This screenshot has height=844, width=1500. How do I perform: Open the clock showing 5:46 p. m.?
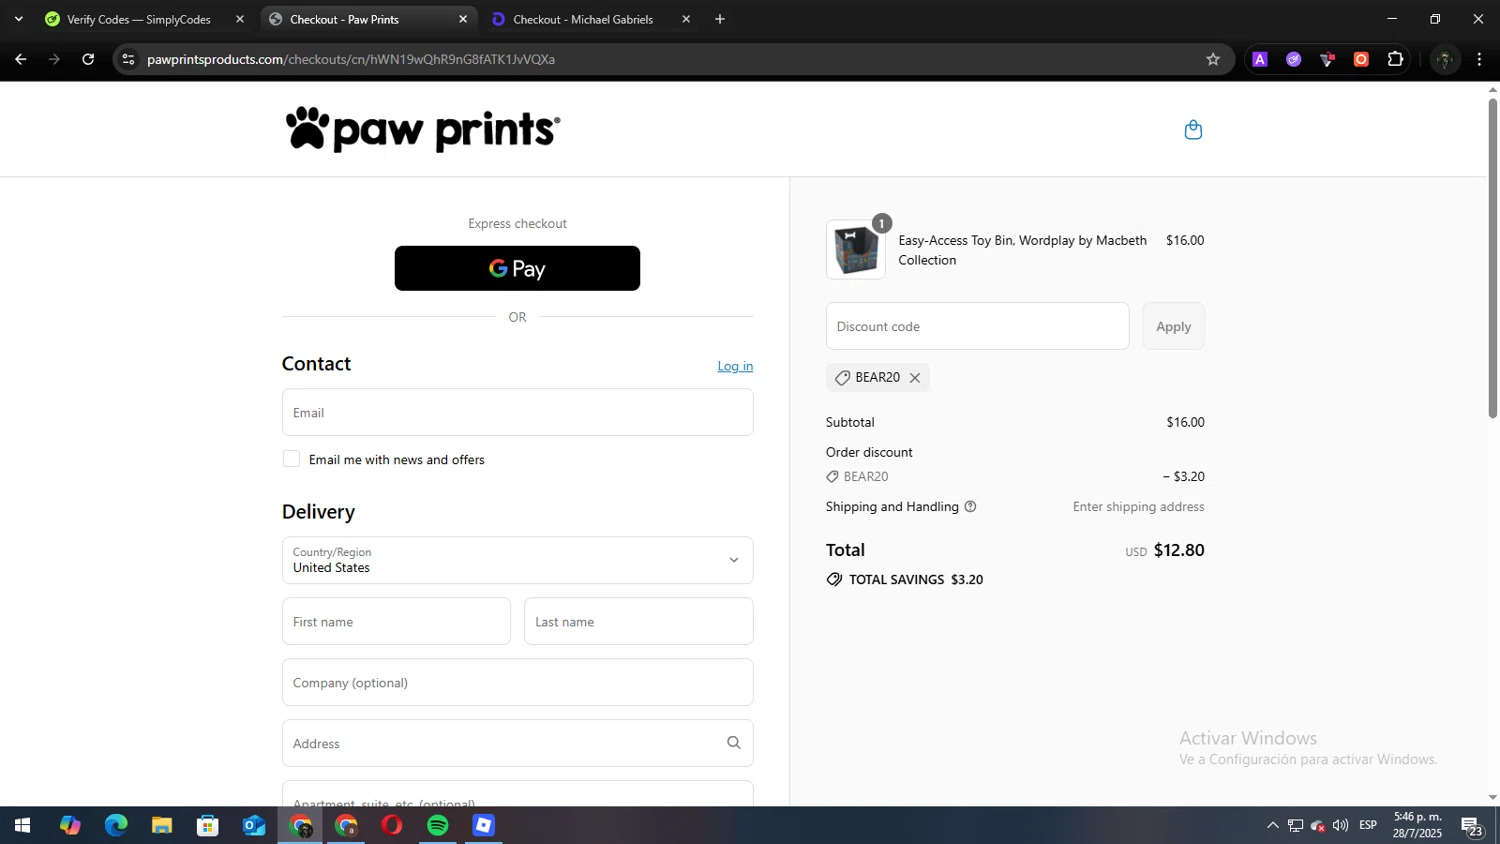[1417, 825]
